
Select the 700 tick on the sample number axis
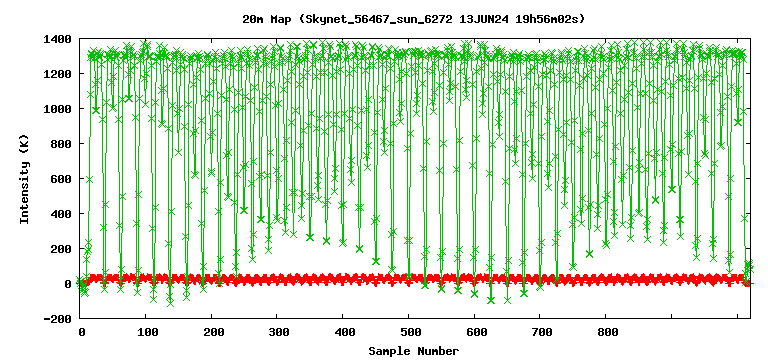click(x=540, y=332)
